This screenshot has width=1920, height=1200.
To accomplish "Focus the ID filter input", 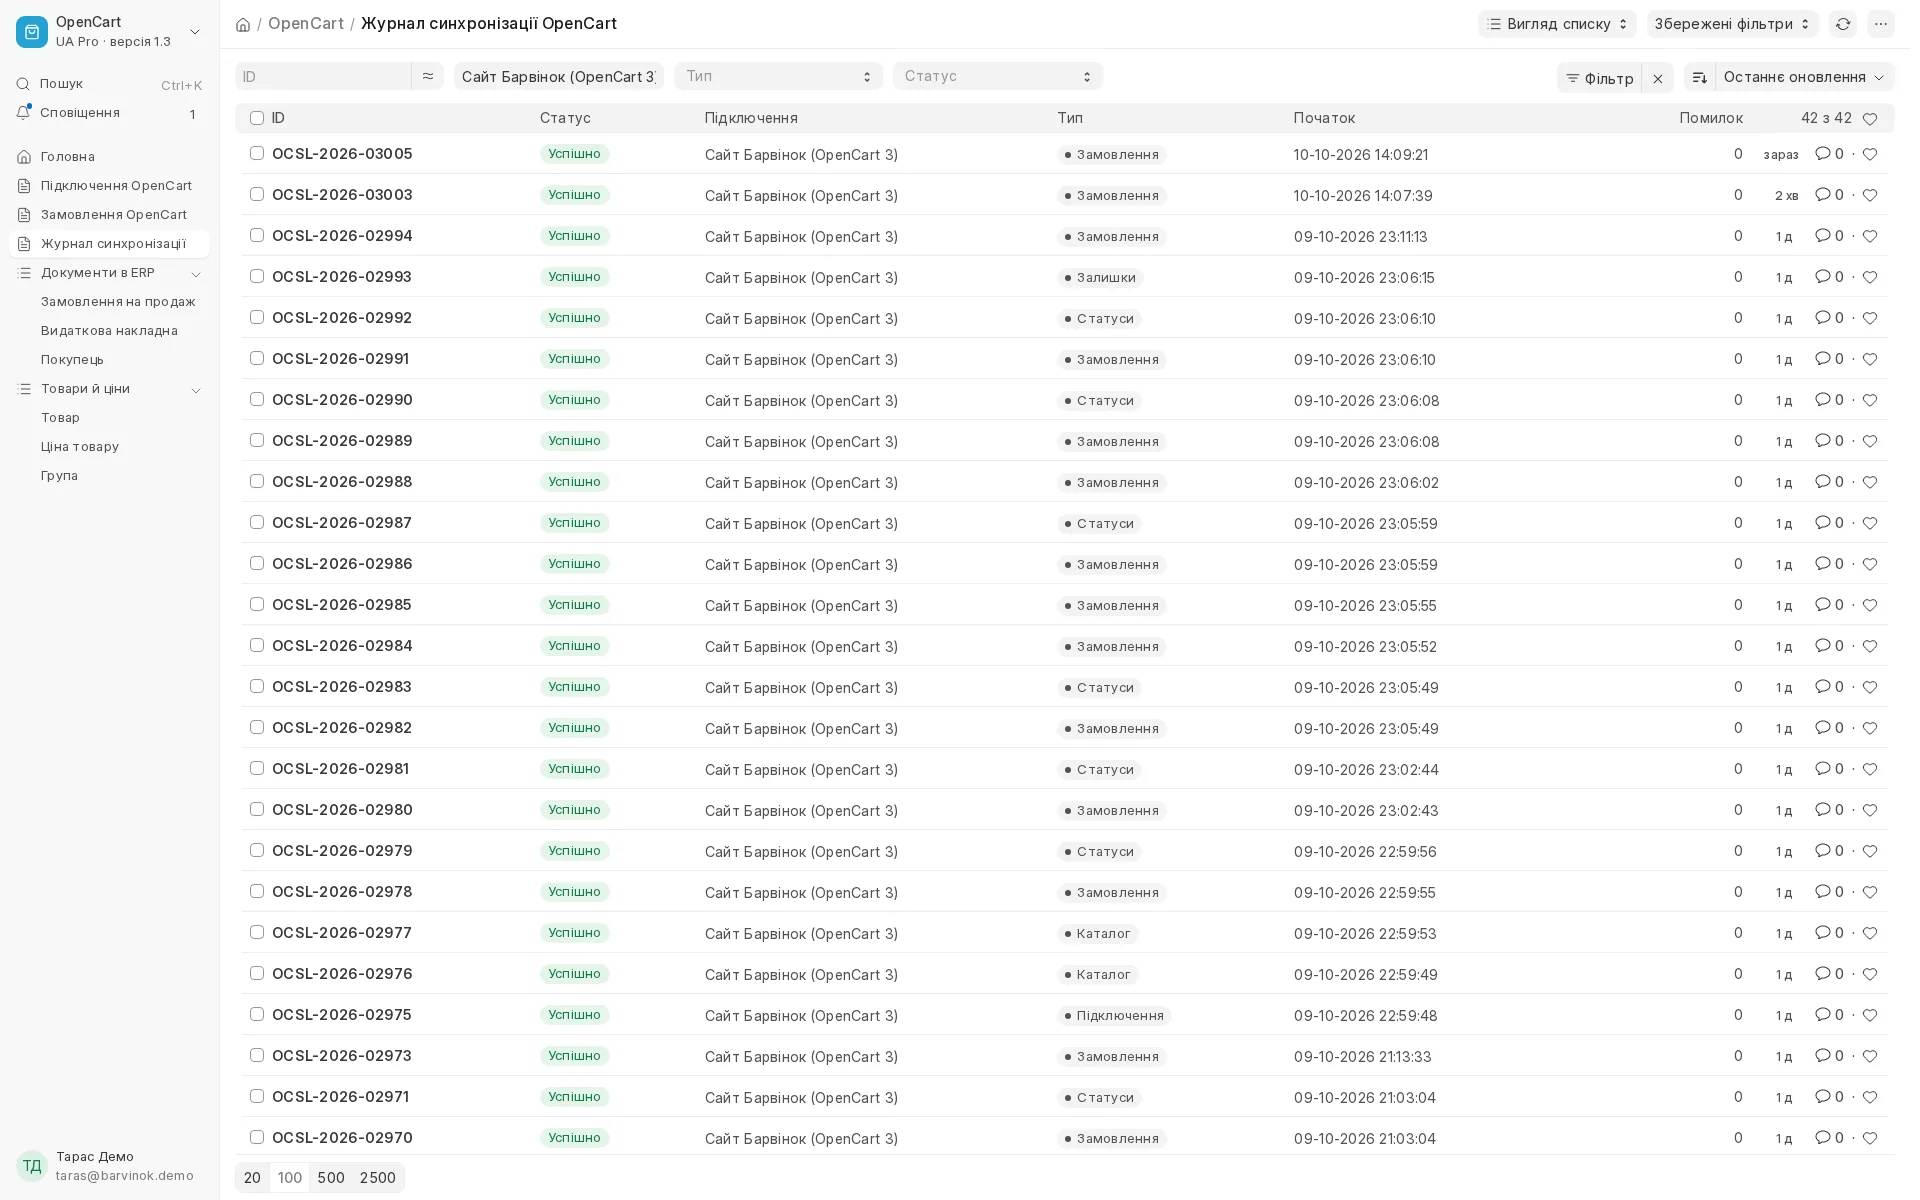I will tap(323, 76).
